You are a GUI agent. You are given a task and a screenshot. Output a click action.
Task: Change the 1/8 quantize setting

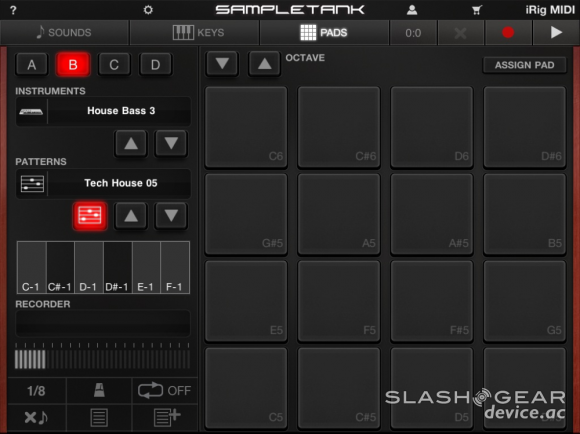coord(36,391)
